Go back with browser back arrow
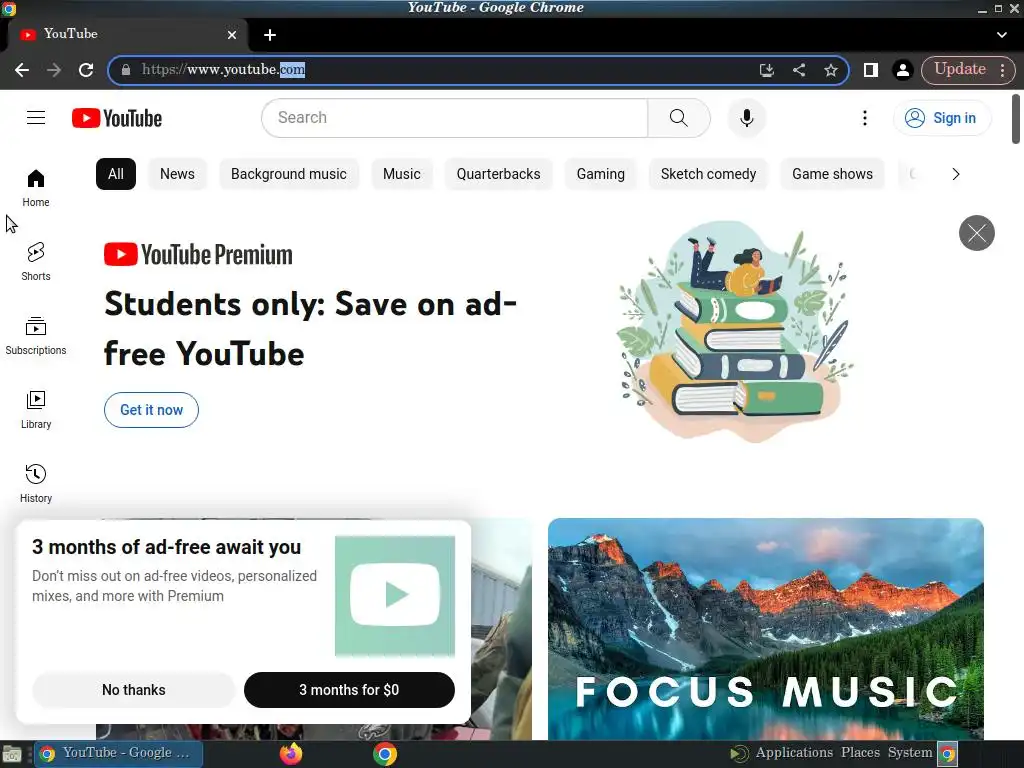Viewport: 1024px width, 768px height. [22, 70]
